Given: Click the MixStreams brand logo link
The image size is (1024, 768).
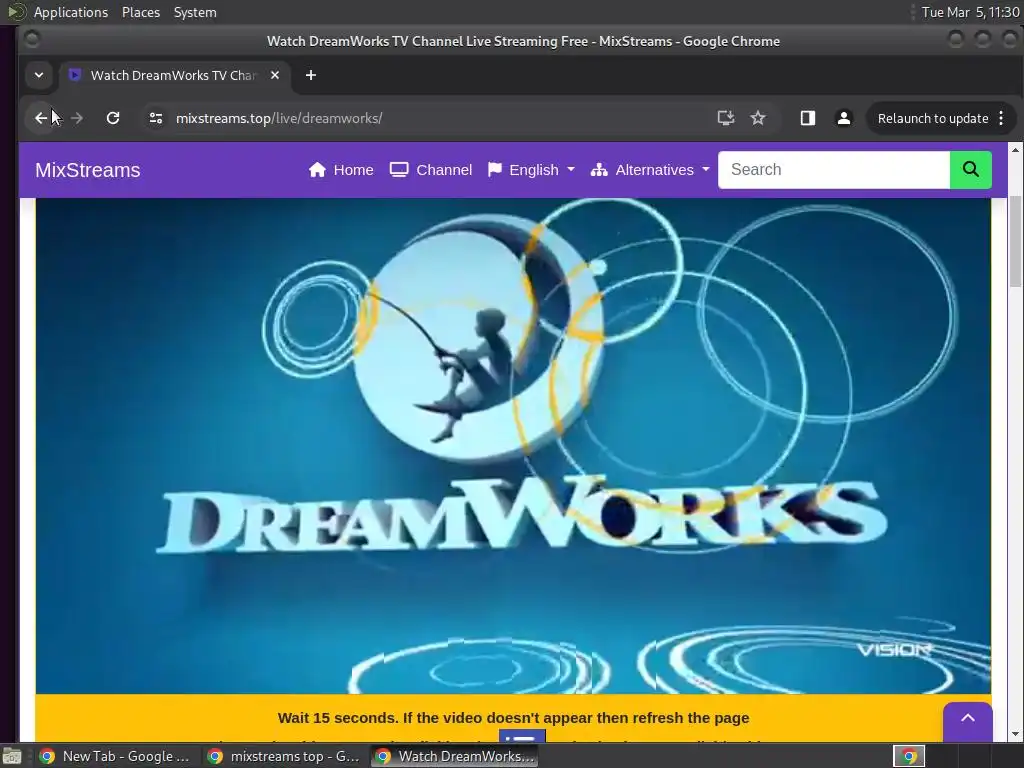Looking at the screenshot, I should coord(88,170).
